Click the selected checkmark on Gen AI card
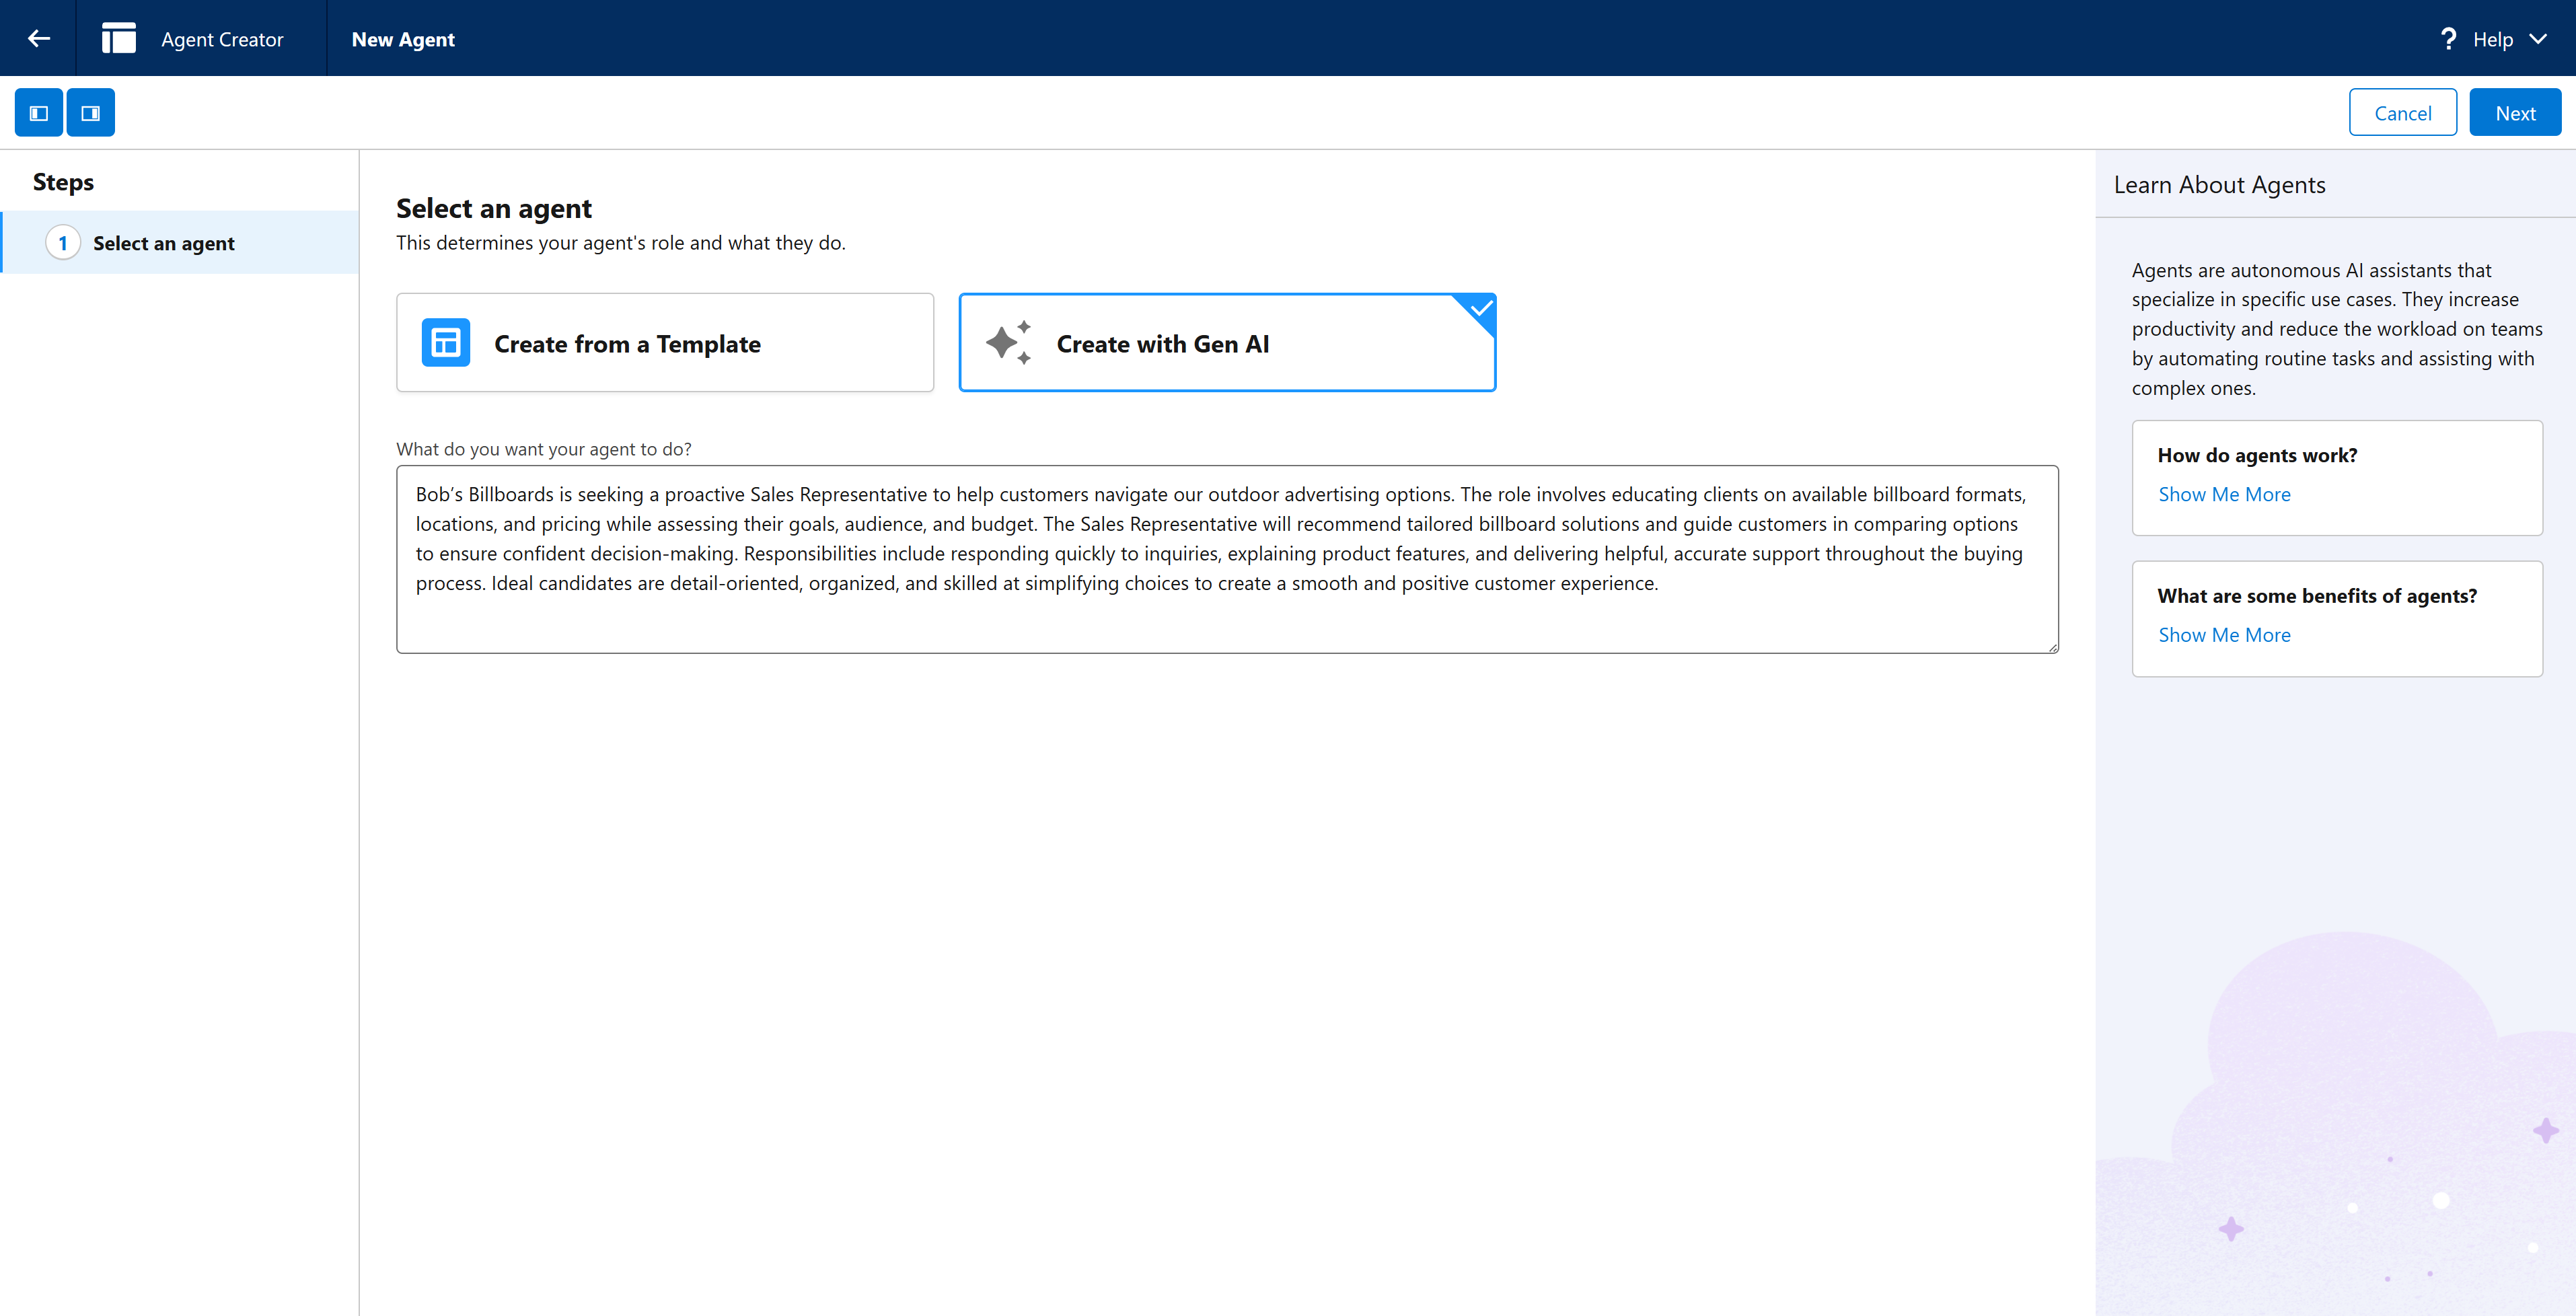This screenshot has height=1316, width=2576. click(x=1481, y=308)
